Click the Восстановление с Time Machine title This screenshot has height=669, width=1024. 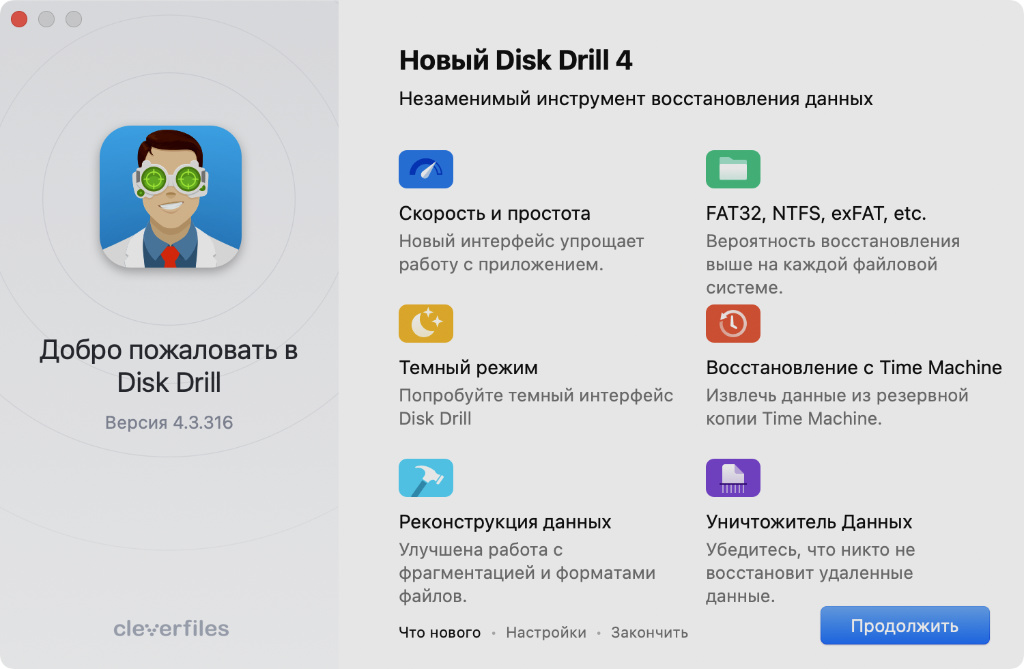coord(854,367)
